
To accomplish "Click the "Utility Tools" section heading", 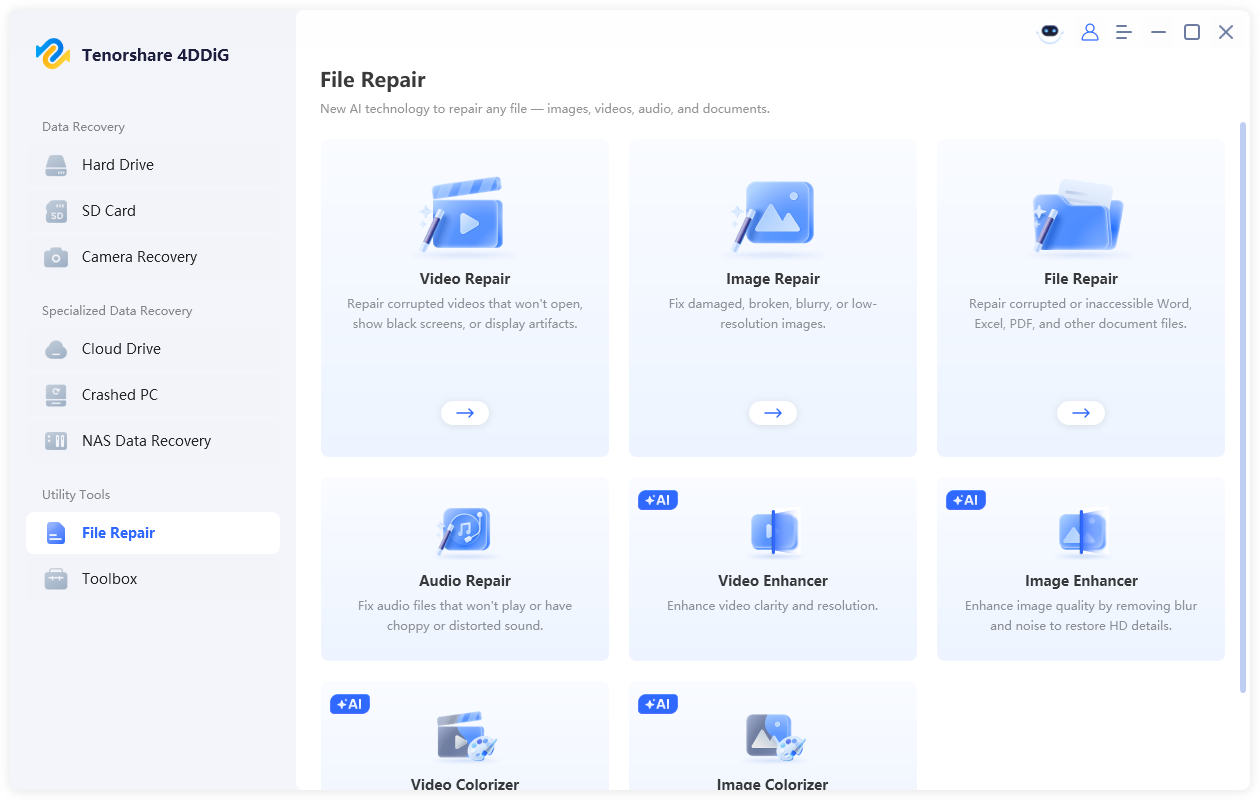I will pos(76,495).
